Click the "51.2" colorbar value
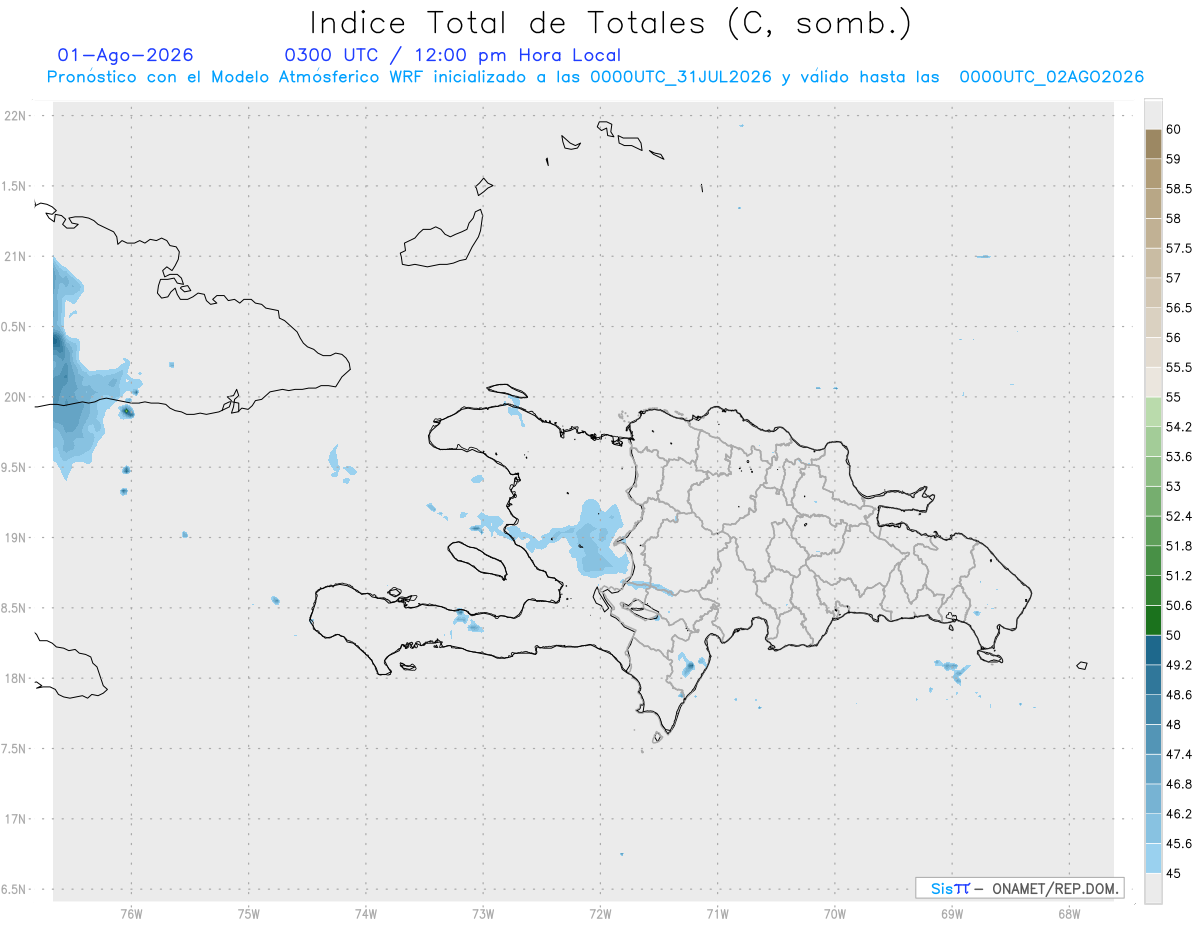Screen dimensions: 1200x927 (x=1178, y=576)
